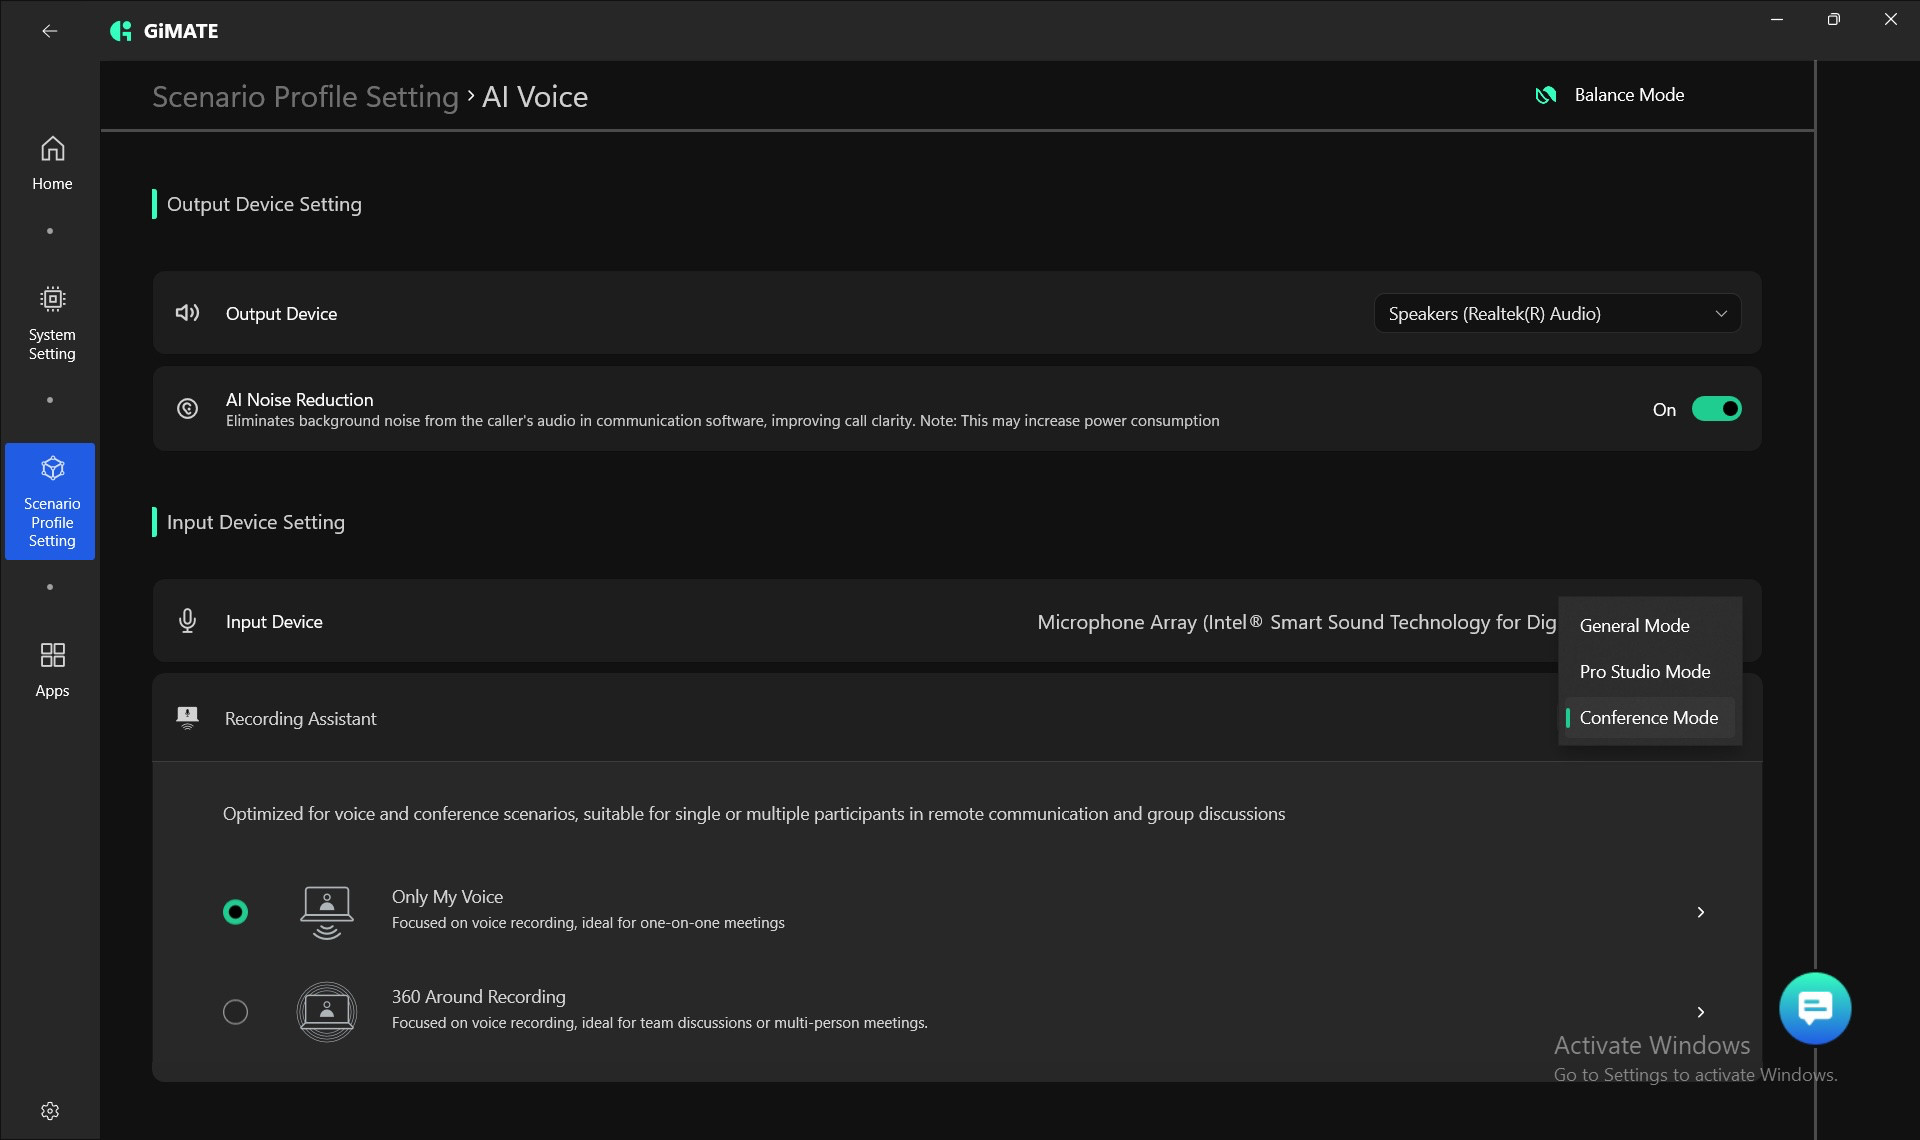Click the settings gear icon
Viewport: 1920px width, 1140px height.
tap(50, 1111)
